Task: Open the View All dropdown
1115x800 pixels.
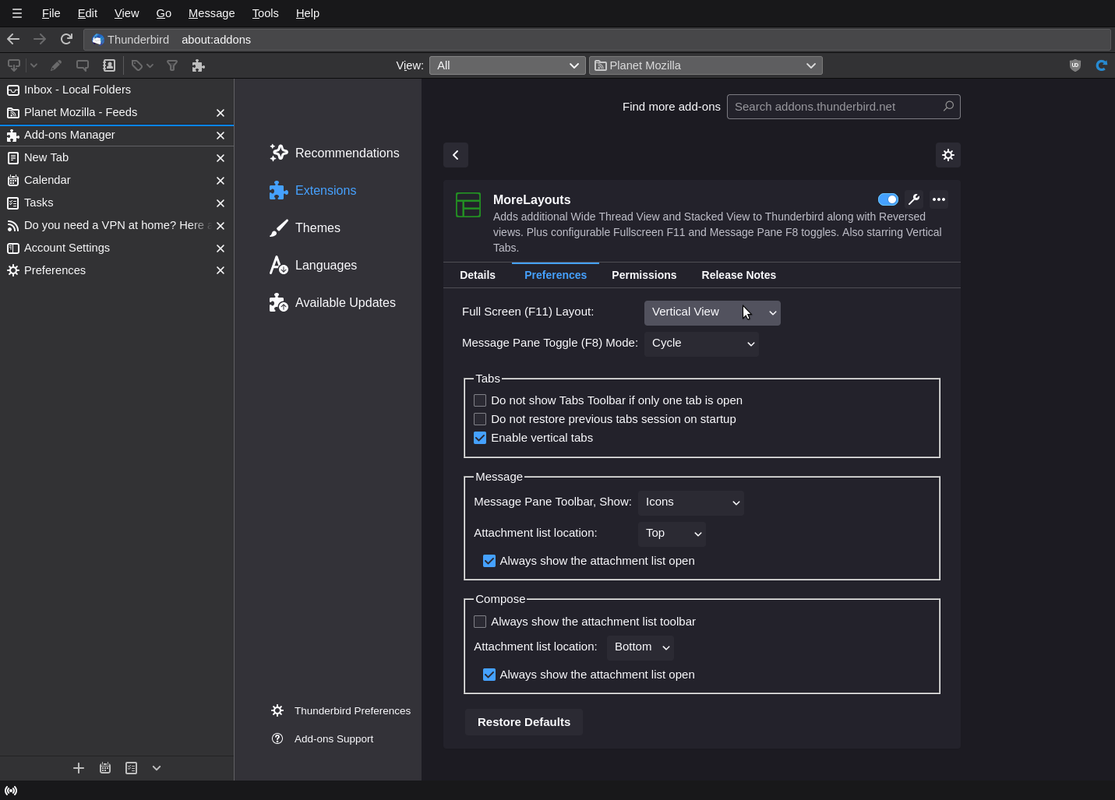Action: pos(507,65)
